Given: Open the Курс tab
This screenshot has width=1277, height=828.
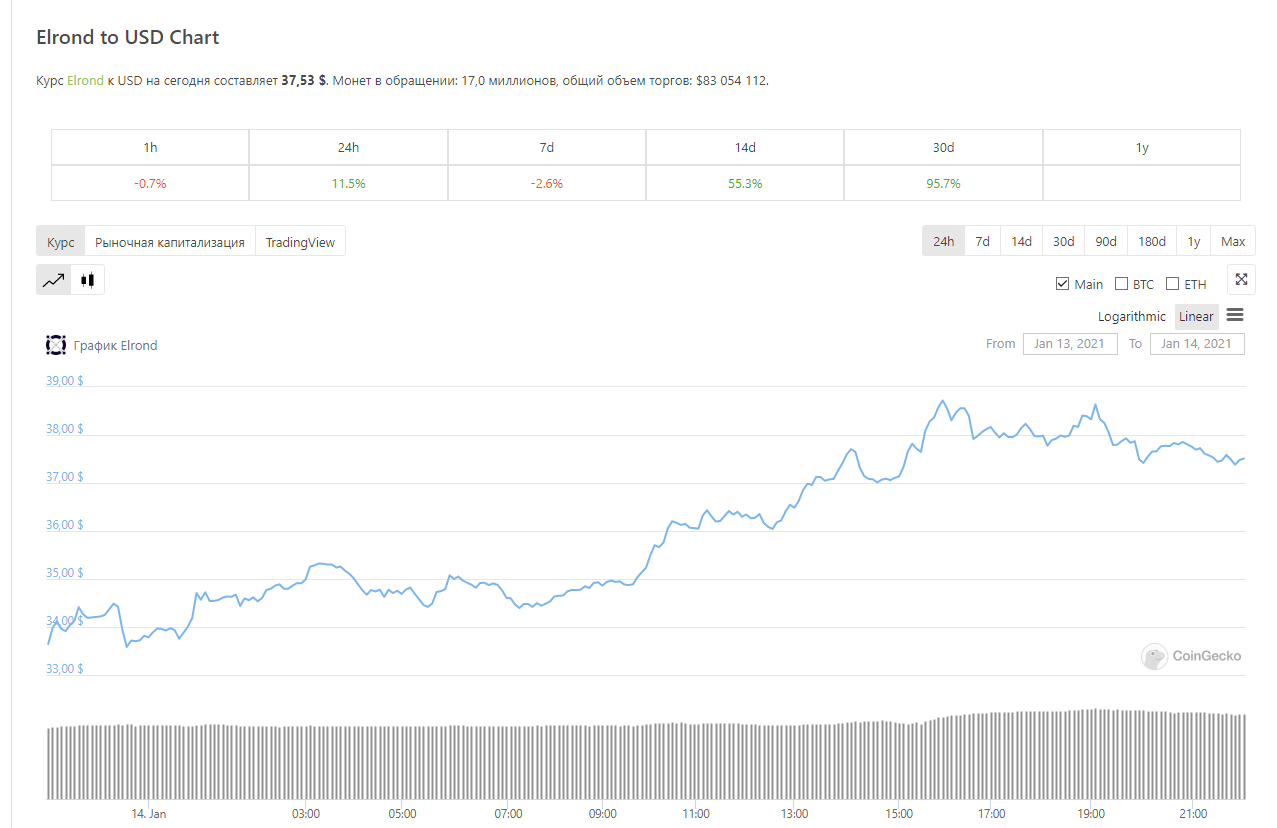Looking at the screenshot, I should click(61, 242).
